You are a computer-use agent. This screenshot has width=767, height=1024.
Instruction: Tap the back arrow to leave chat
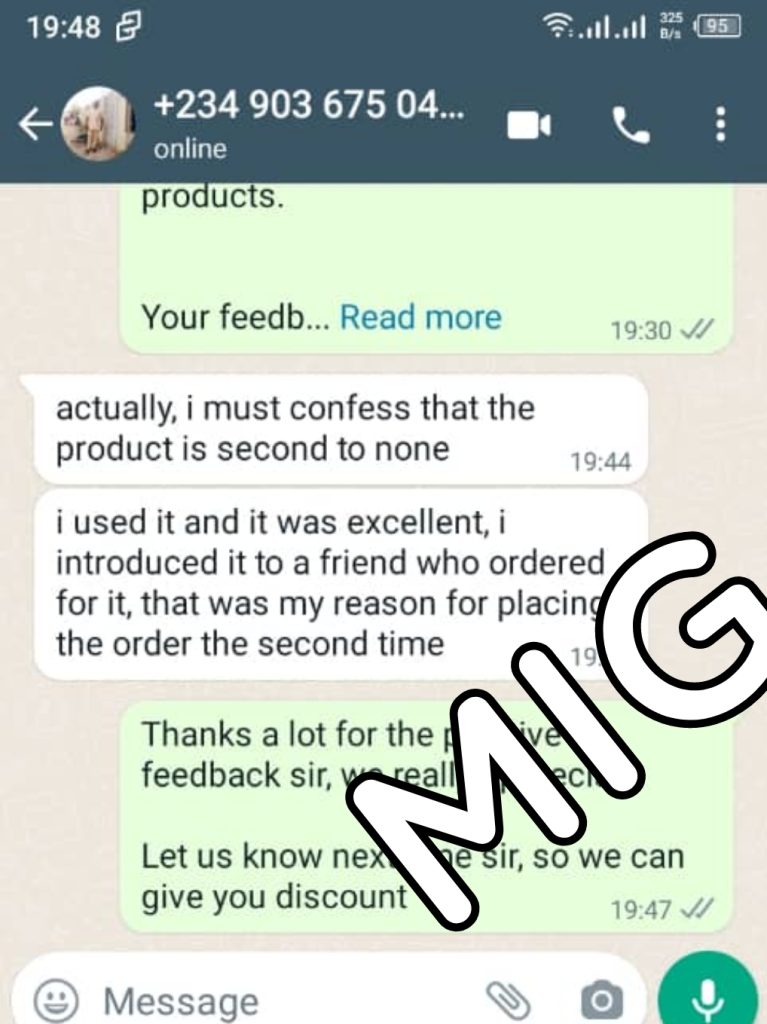[35, 123]
